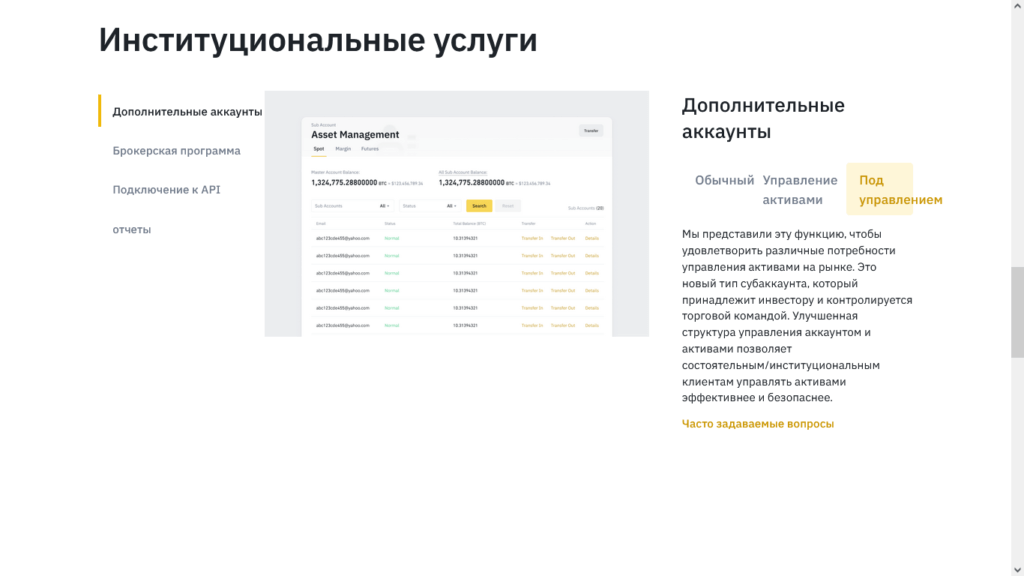Open Futures tab in Asset Management
The image size is (1024, 576).
pyautogui.click(x=370, y=149)
